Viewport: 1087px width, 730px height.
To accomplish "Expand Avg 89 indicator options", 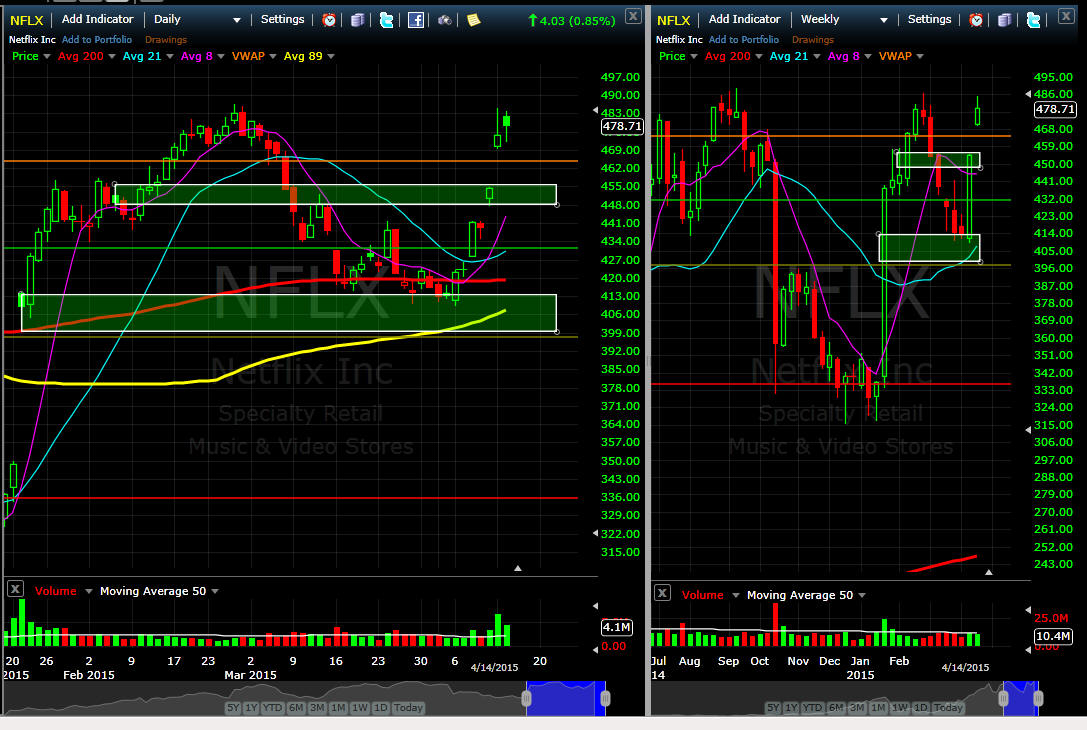I will [x=331, y=56].
